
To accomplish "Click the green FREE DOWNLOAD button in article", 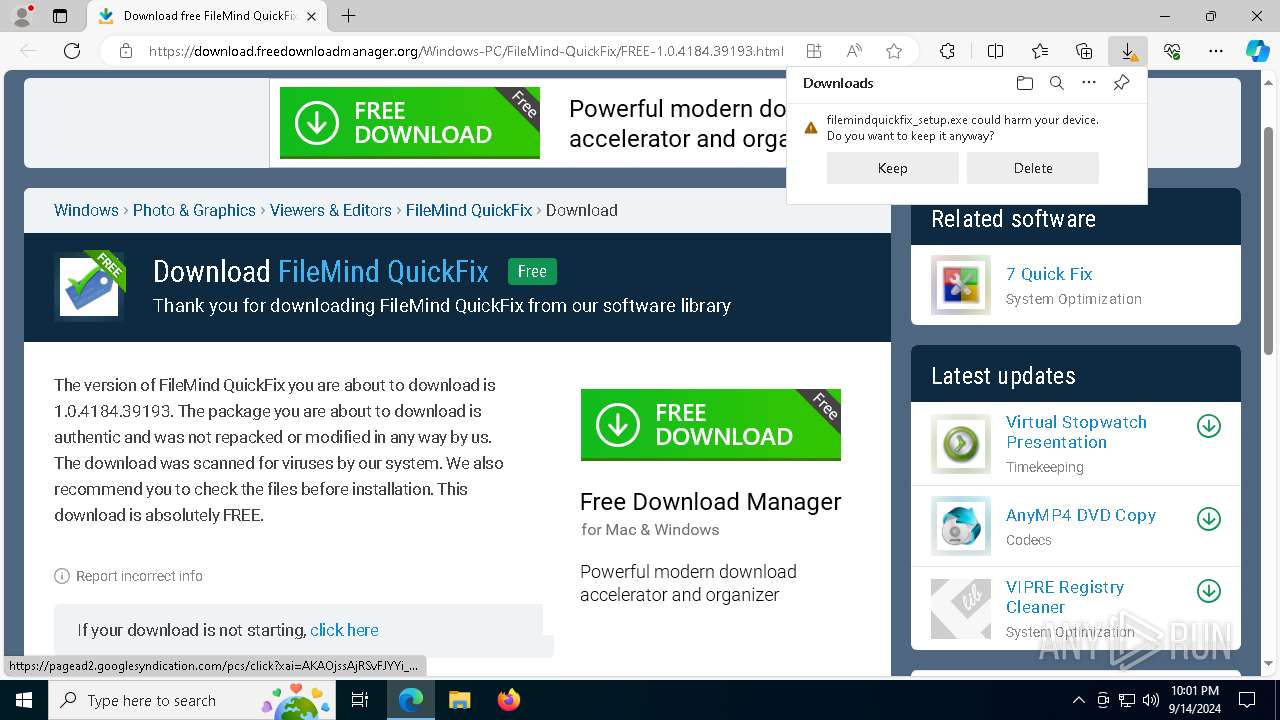I will pyautogui.click(x=711, y=425).
